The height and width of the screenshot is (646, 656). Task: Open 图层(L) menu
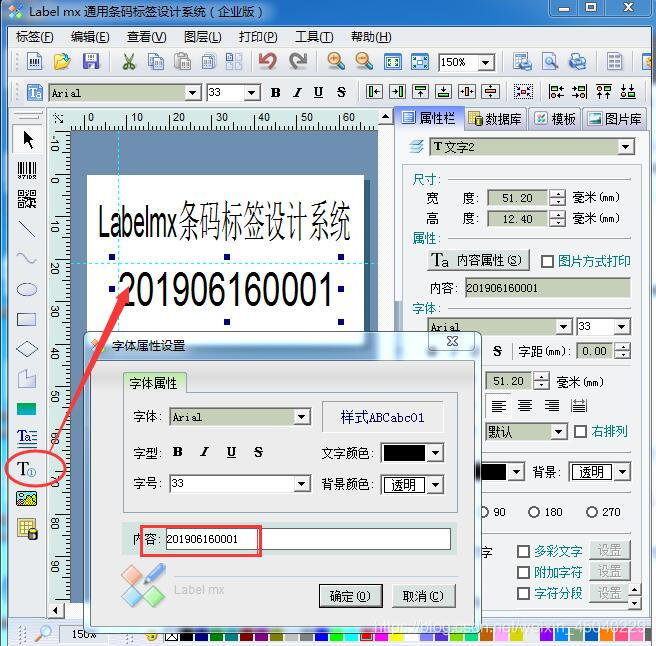pyautogui.click(x=203, y=37)
